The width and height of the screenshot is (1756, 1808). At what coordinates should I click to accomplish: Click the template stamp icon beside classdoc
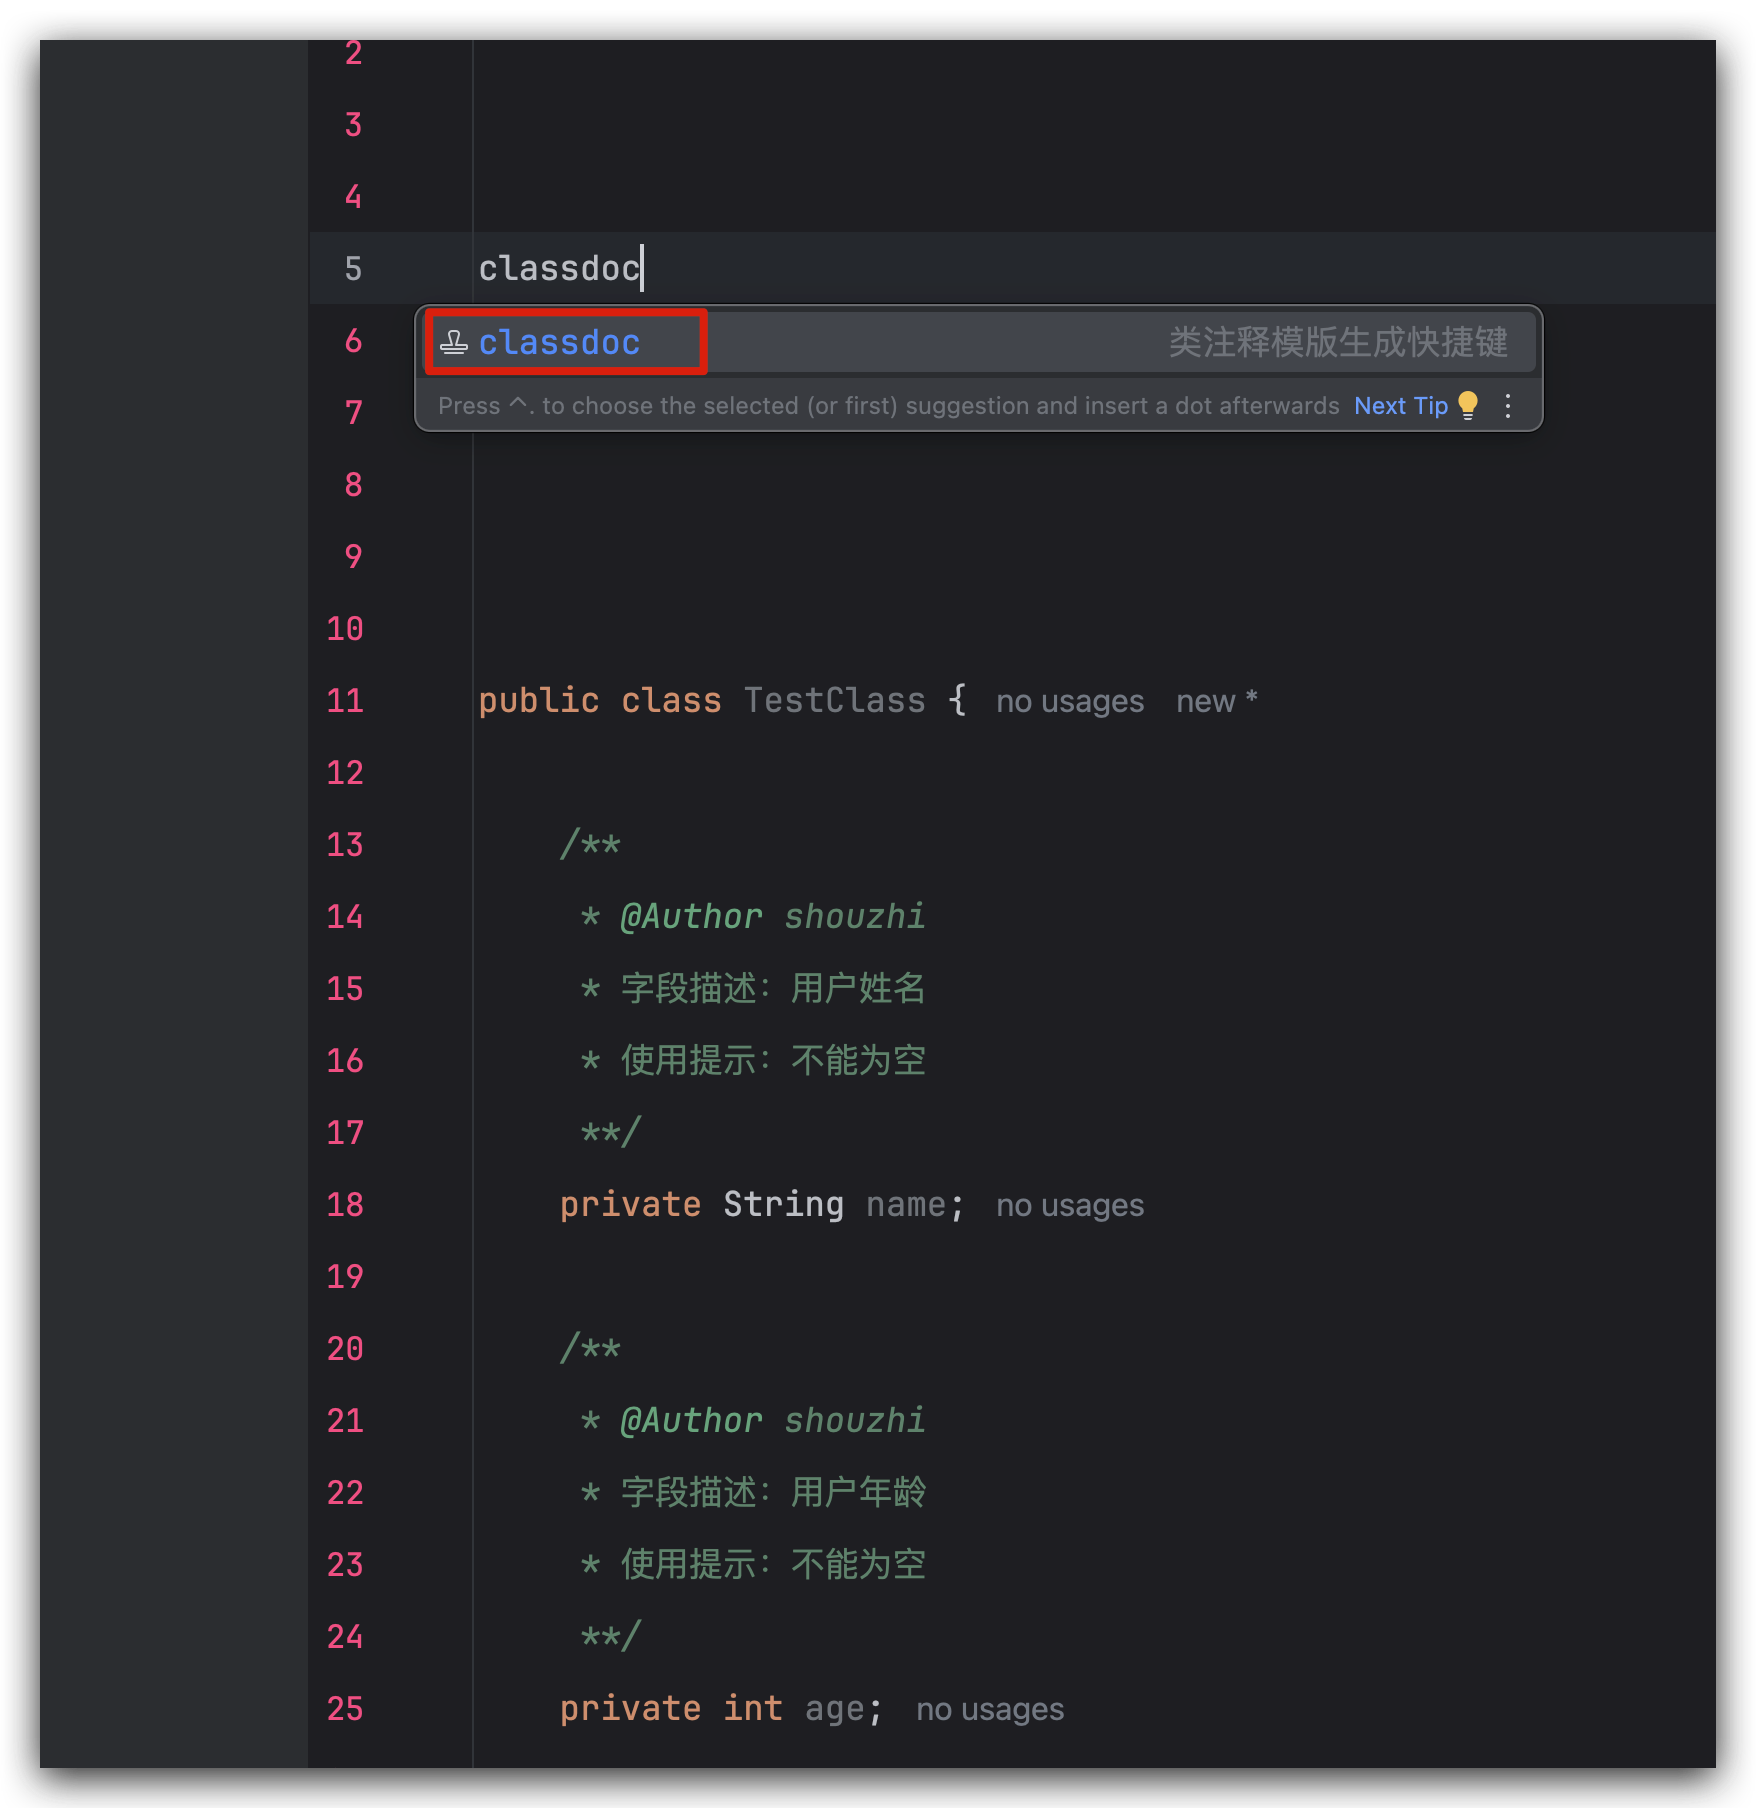454,343
